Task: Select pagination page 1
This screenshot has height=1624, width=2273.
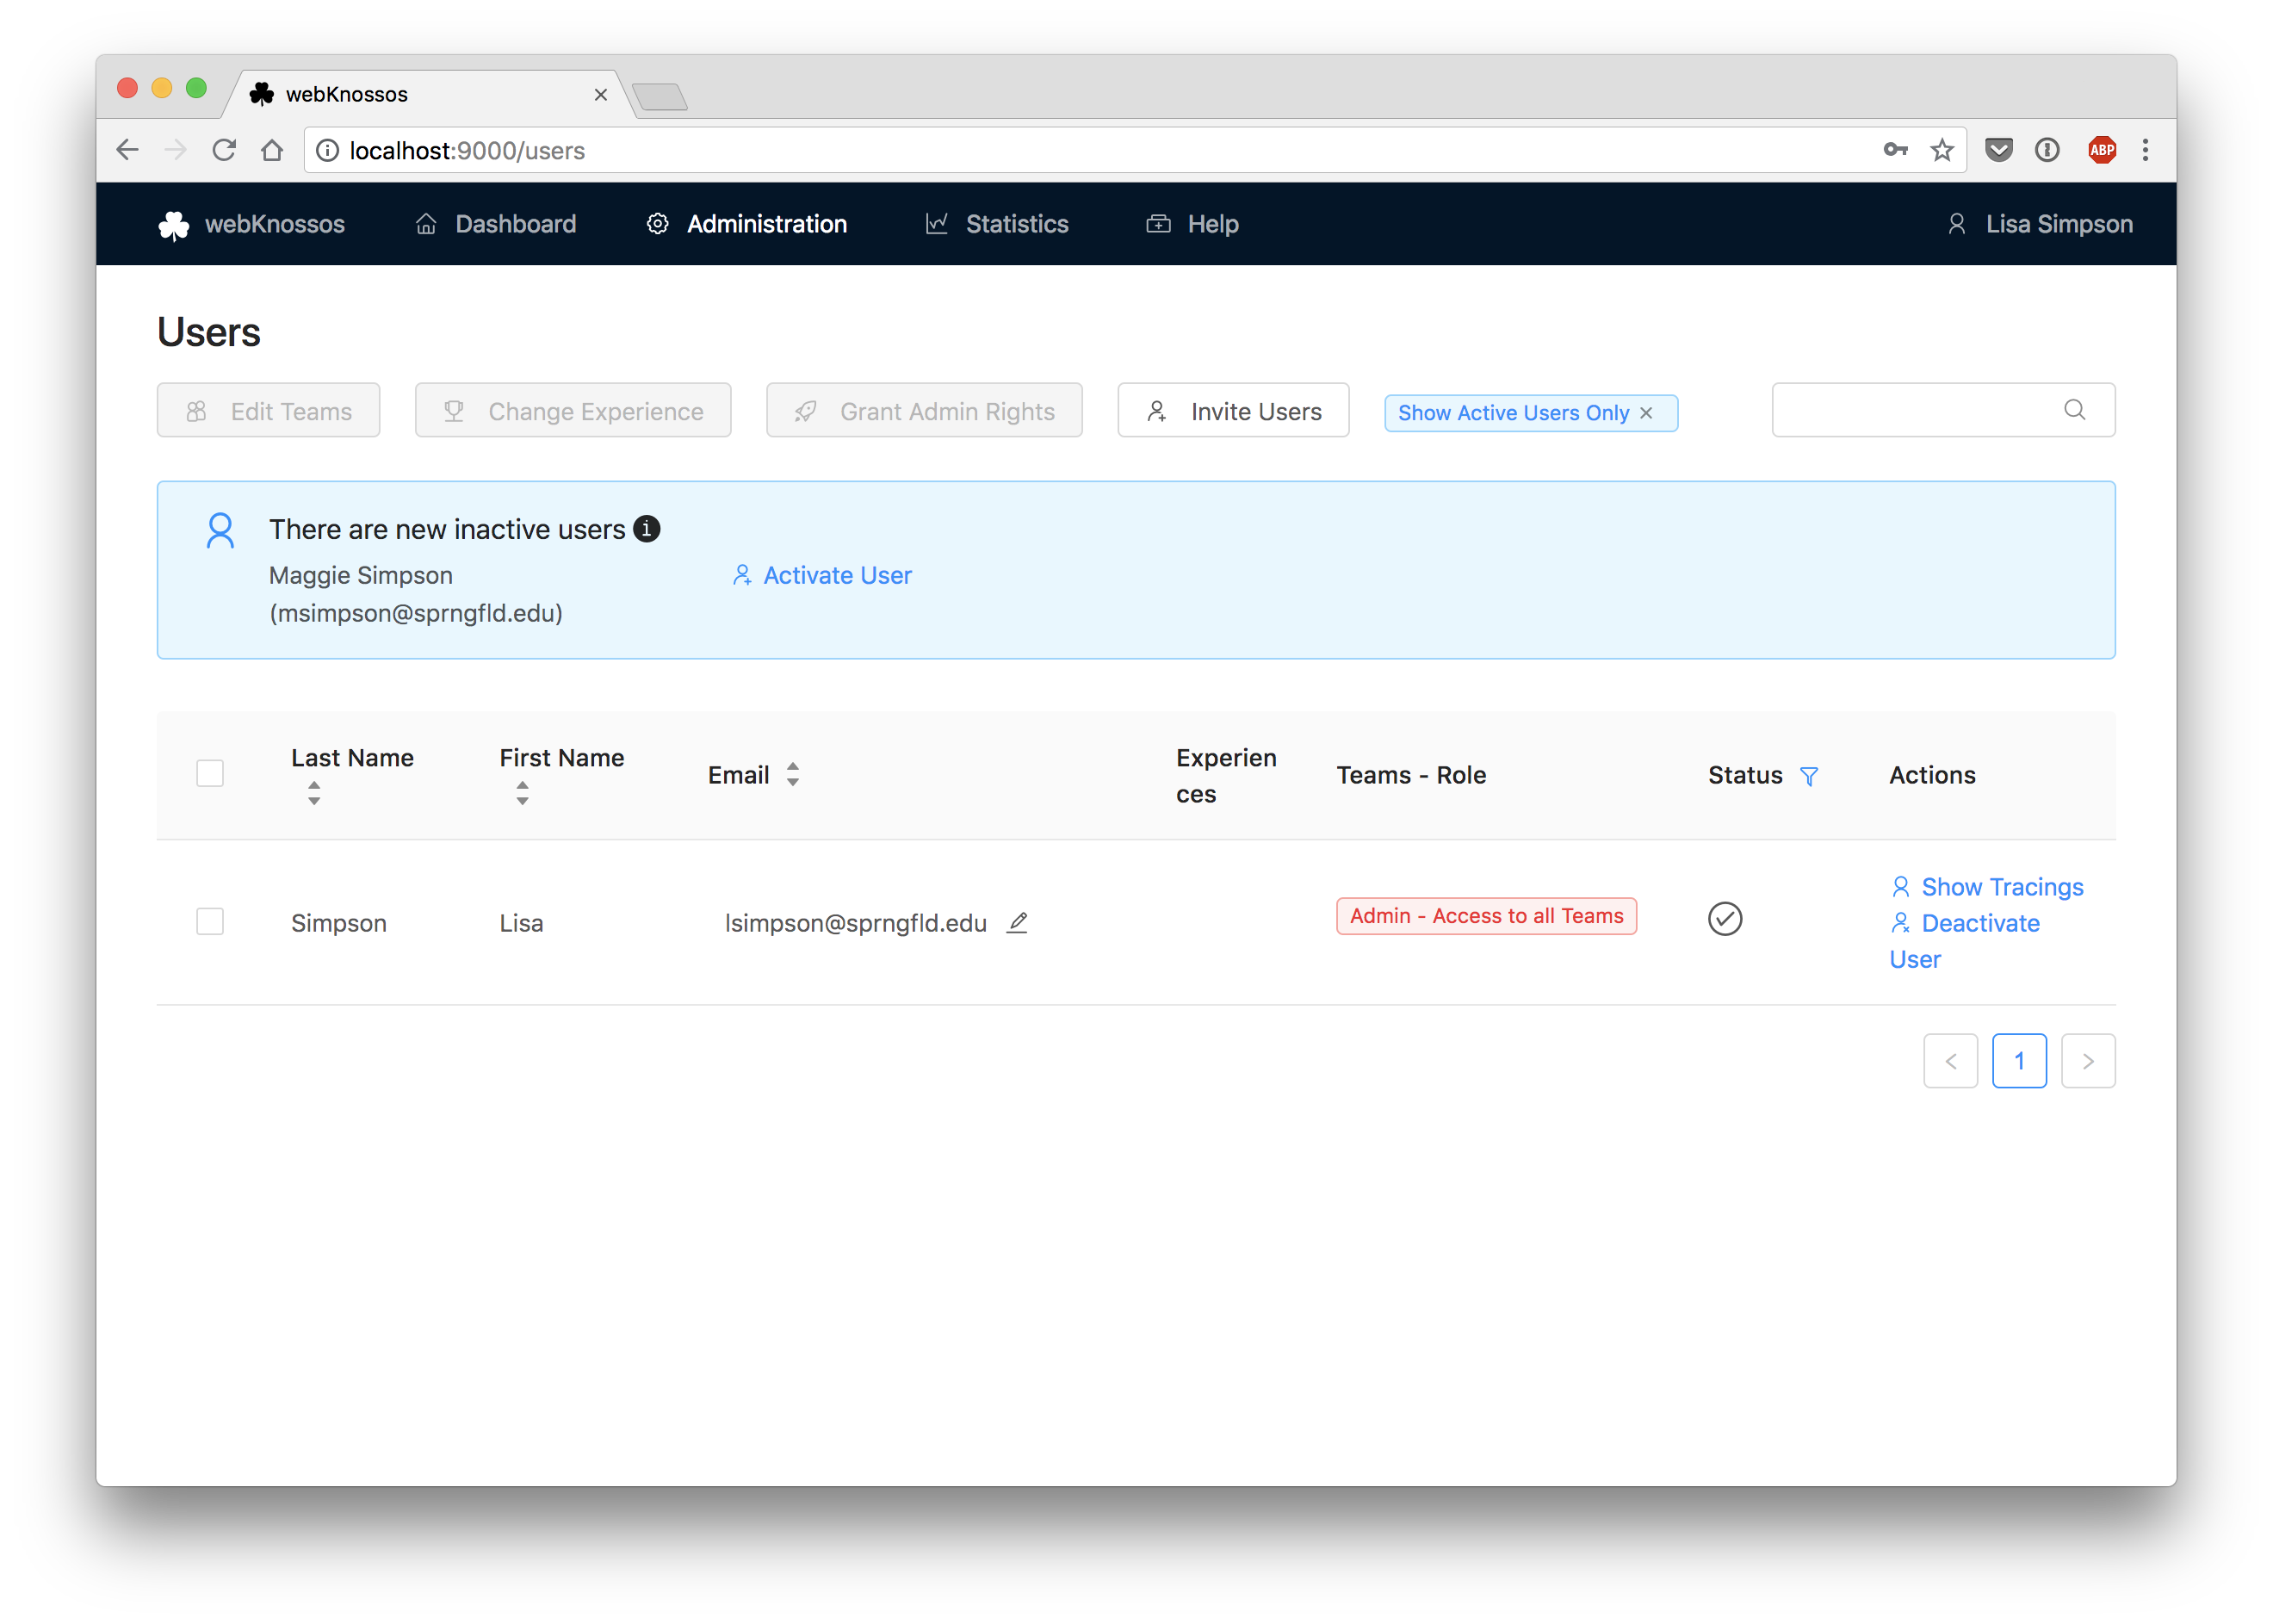Action: click(x=2019, y=1061)
